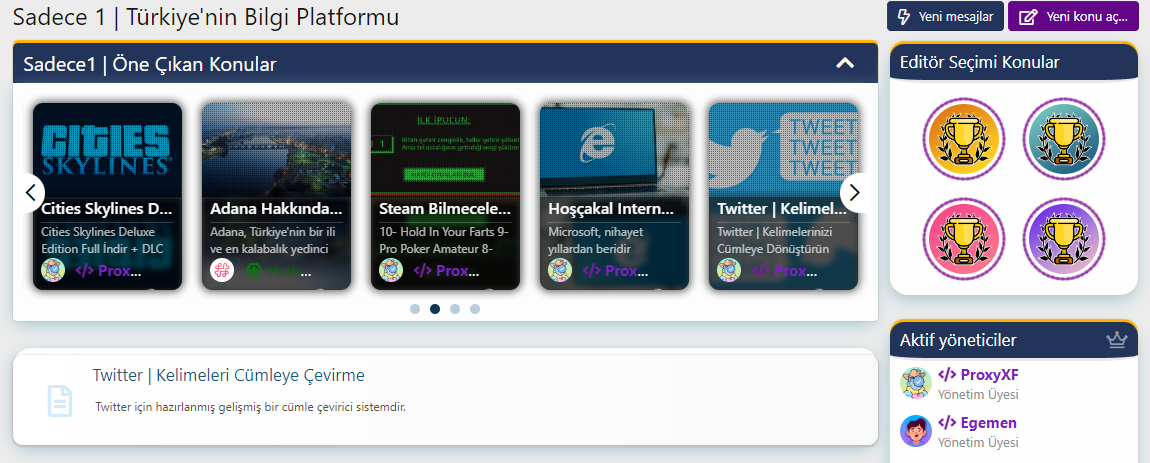Open the pink trophy editor's pick
Image resolution: width=1150 pixels, height=463 pixels.
pyautogui.click(x=964, y=239)
